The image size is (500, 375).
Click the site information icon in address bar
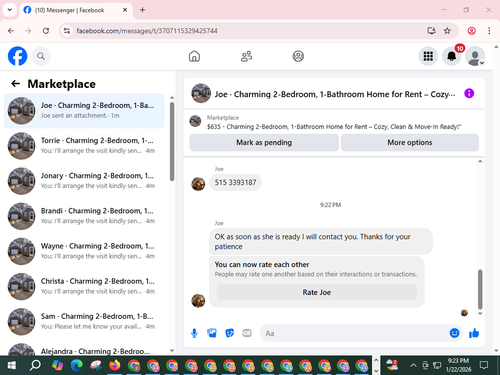click(67, 31)
